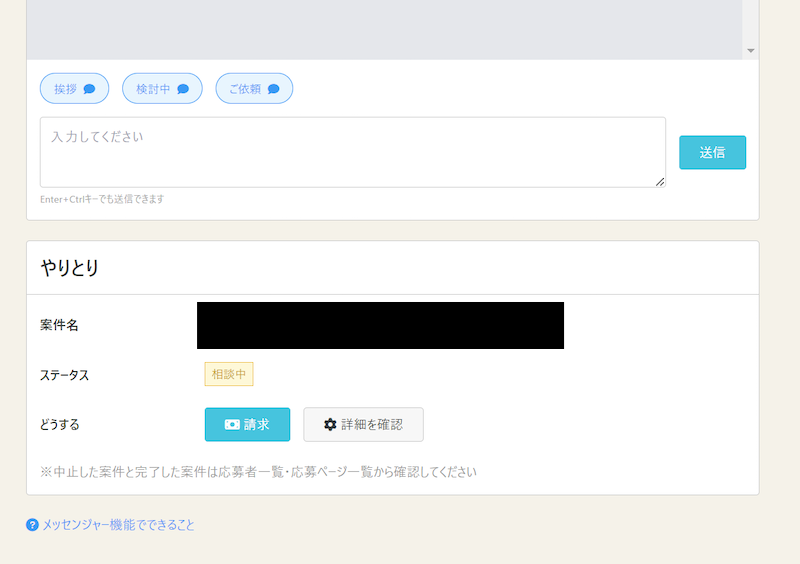Click the message history scrollbar track
Image resolution: width=800 pixels, height=564 pixels.
point(751,20)
